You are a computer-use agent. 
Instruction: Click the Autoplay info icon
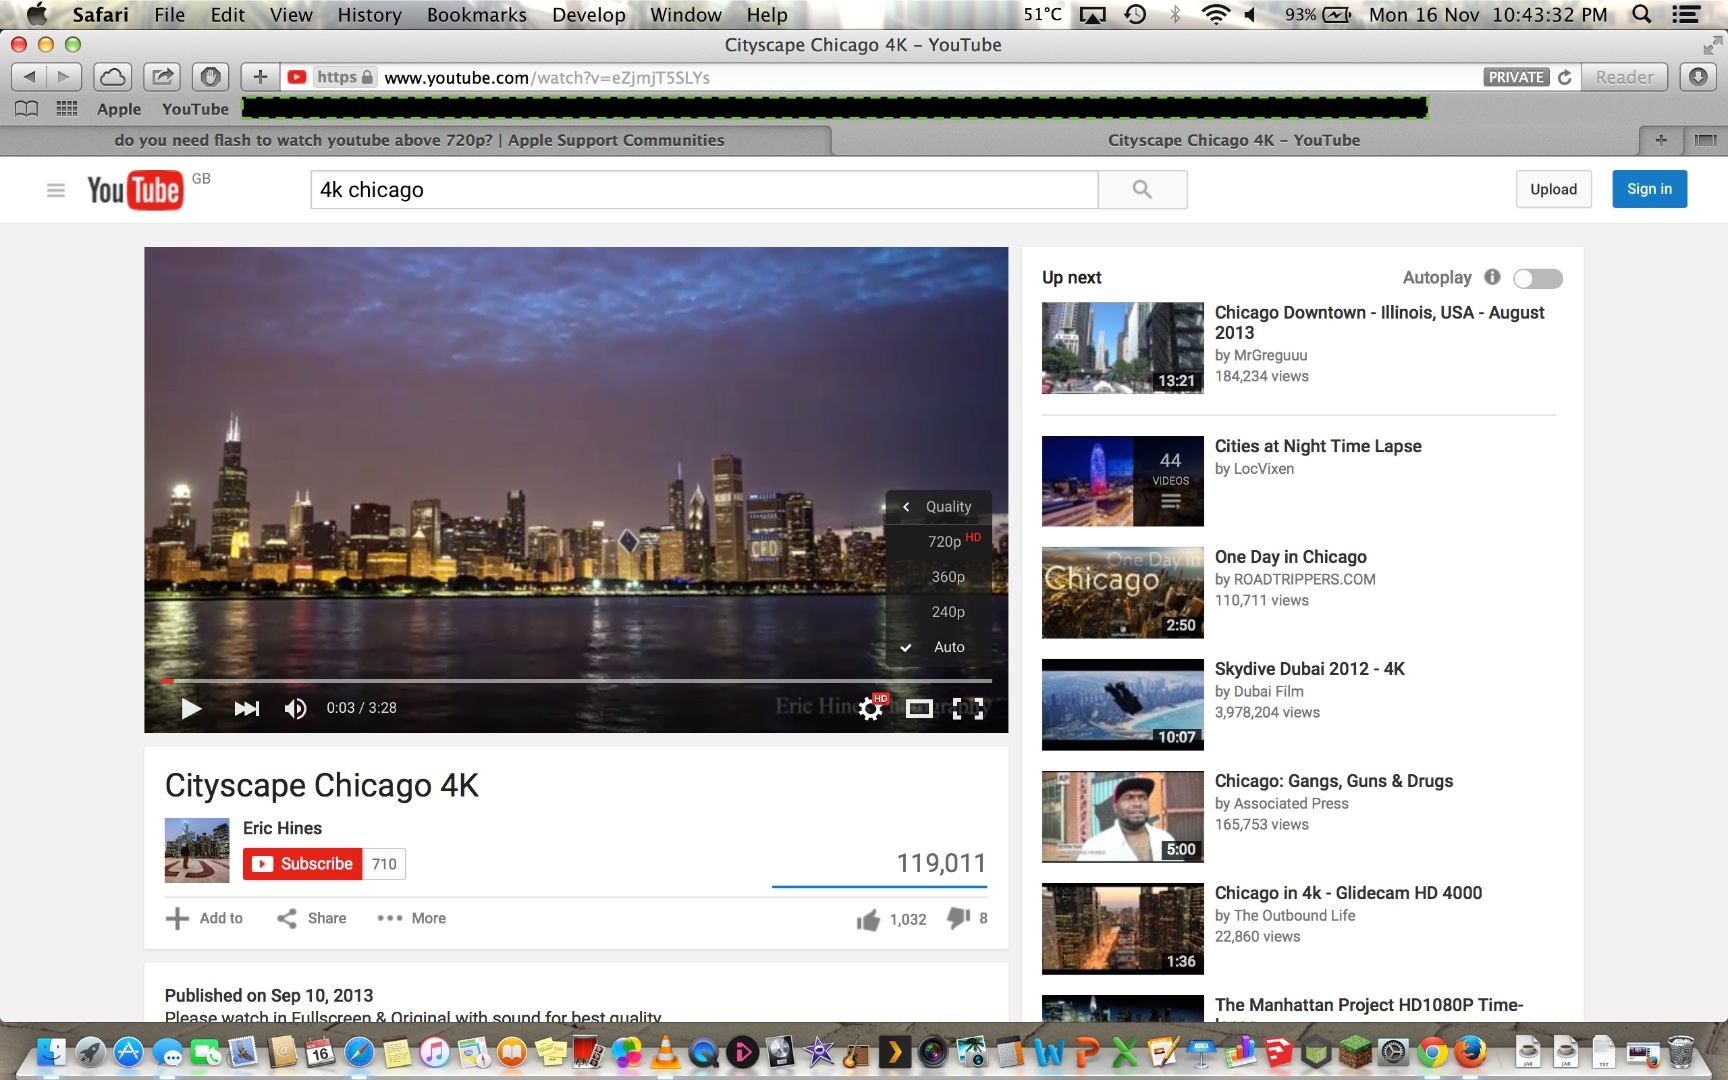click(1492, 277)
